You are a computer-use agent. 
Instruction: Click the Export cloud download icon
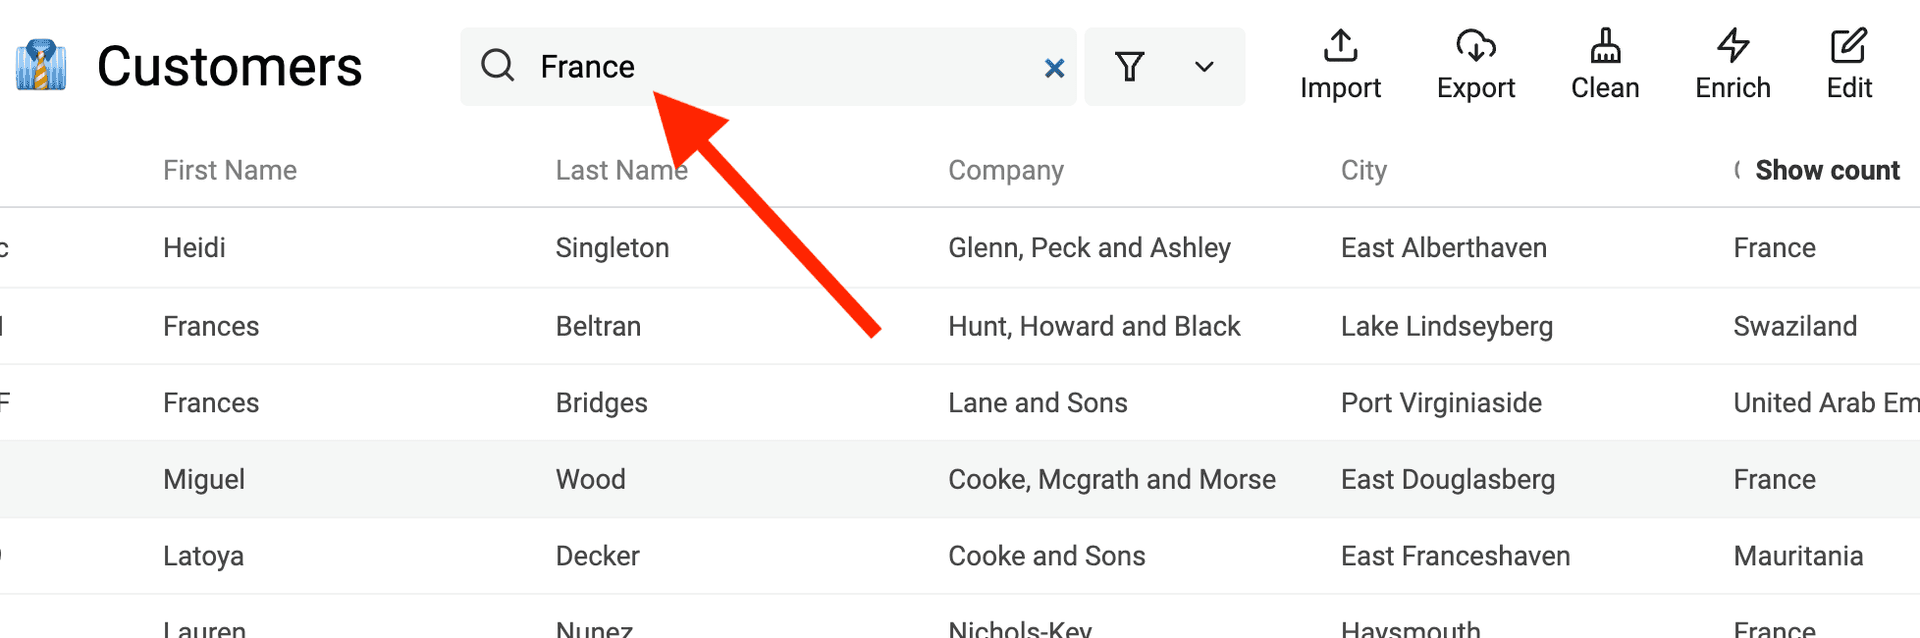click(x=1475, y=46)
